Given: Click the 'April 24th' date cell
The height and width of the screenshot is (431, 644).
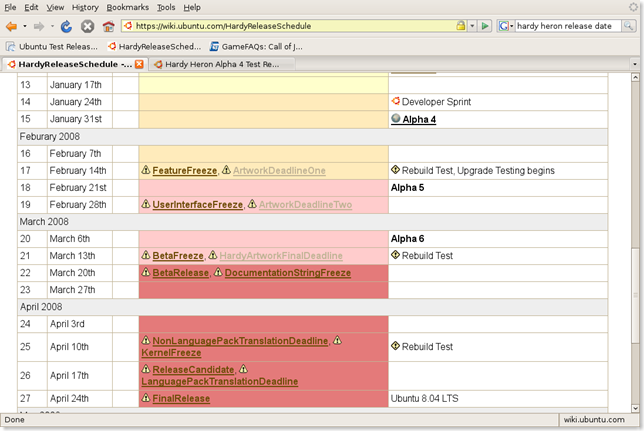Looking at the screenshot, I should click(80, 398).
